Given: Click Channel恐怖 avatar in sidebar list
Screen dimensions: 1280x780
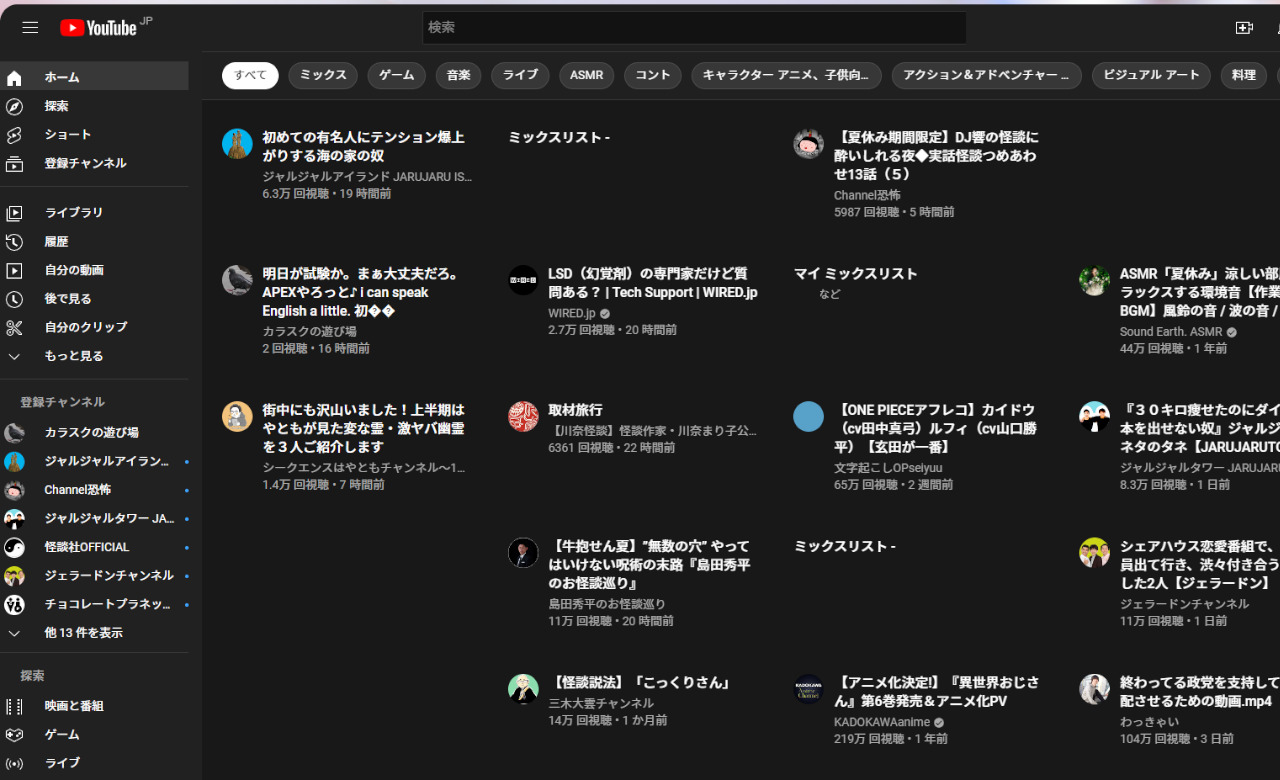Looking at the screenshot, I should pos(14,490).
